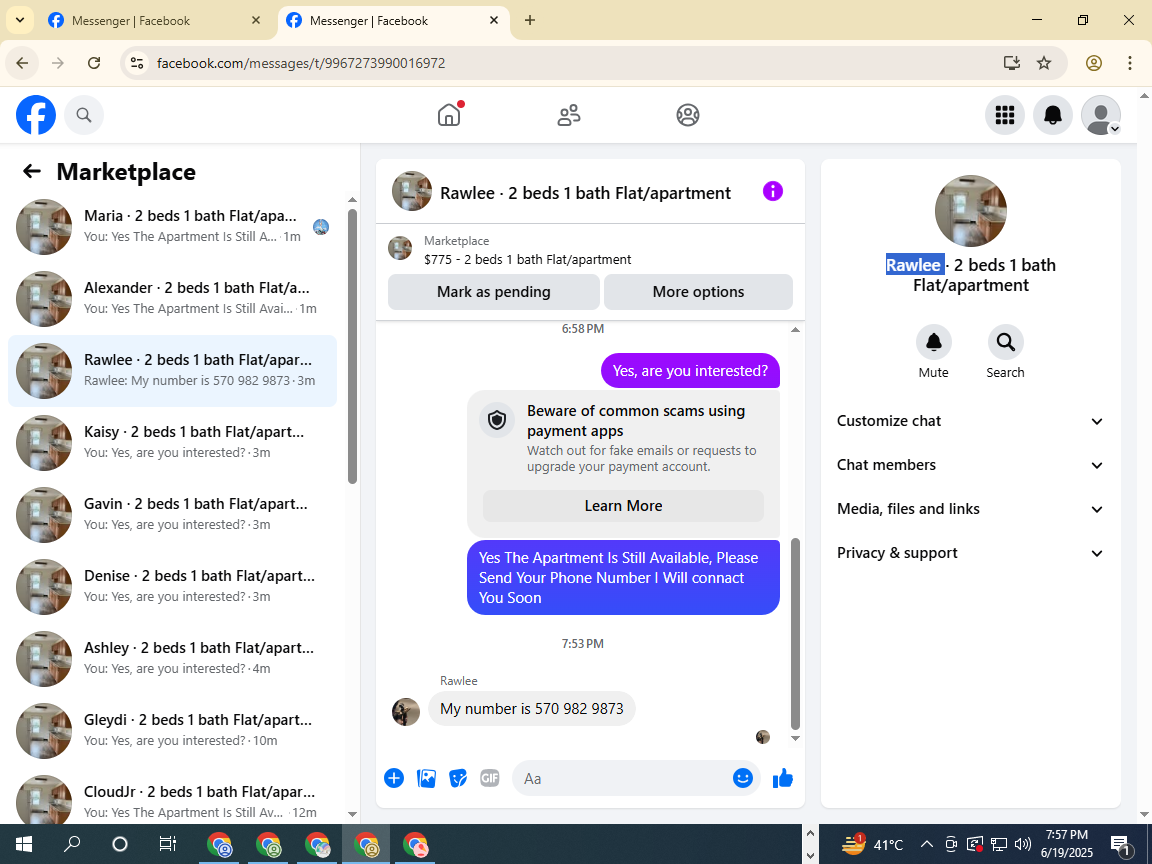Choose a GIF icon in composer
This screenshot has height=864, width=1152.
click(x=490, y=778)
